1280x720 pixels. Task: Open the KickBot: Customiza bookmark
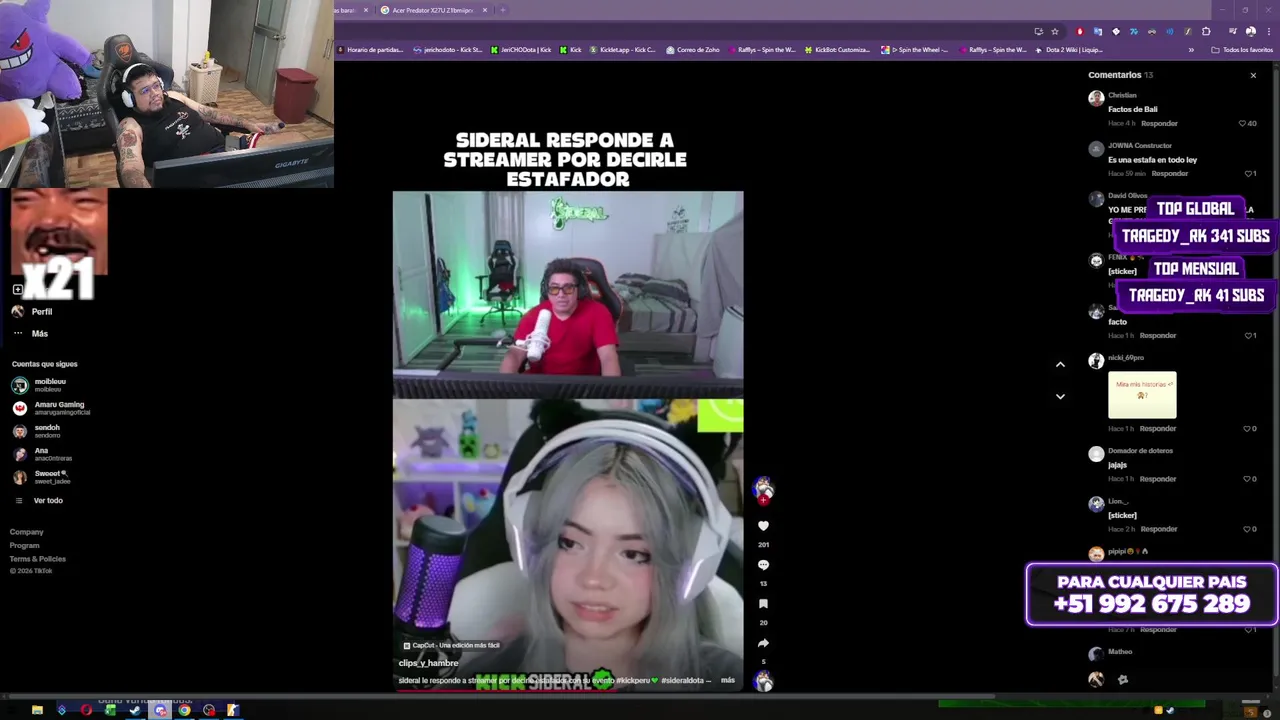[x=837, y=49]
